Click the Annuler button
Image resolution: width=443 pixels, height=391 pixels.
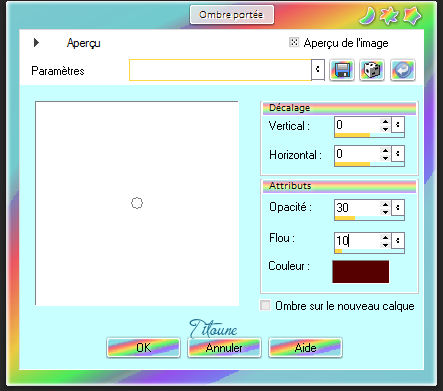point(224,348)
